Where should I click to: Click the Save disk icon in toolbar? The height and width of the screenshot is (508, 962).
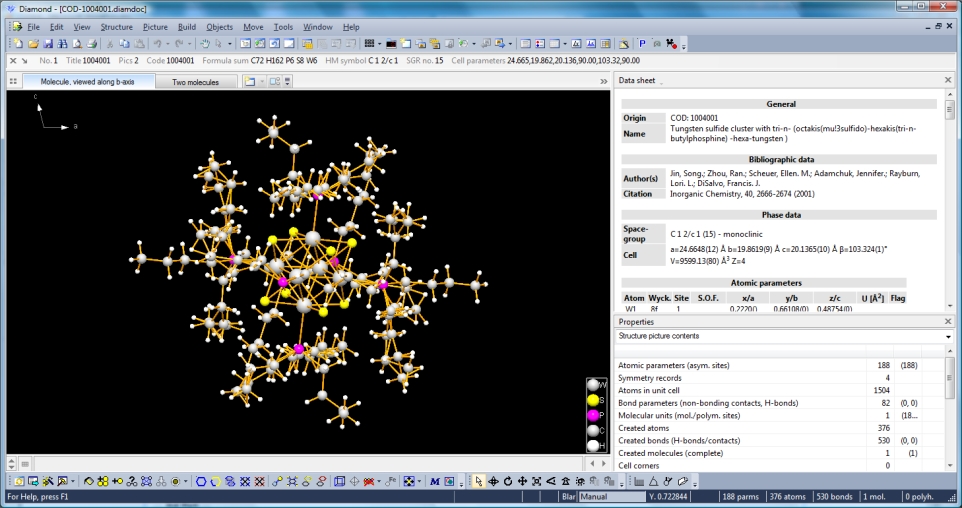[x=47, y=44]
